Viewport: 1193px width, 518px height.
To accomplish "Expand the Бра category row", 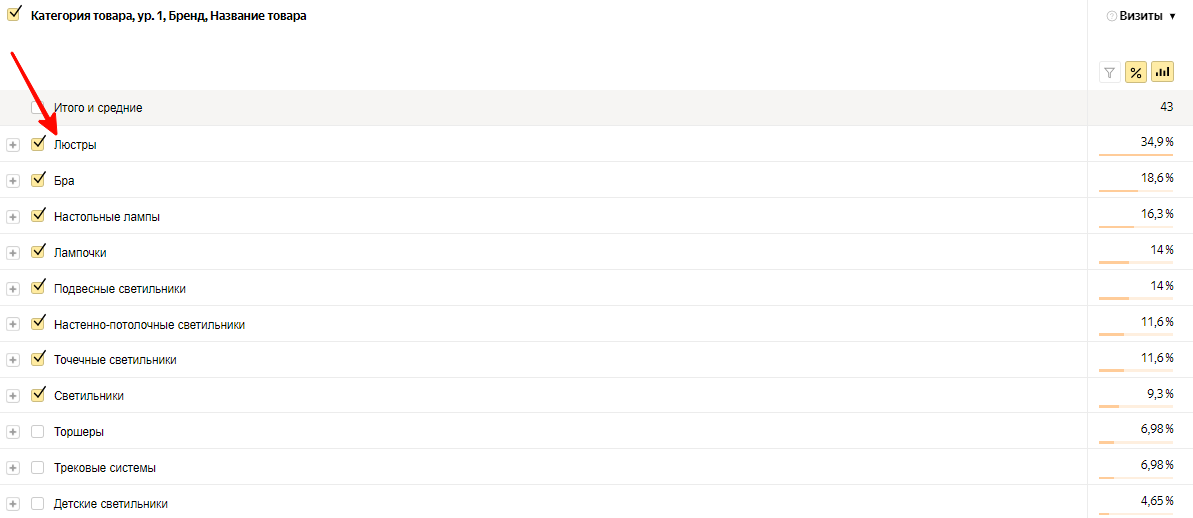I will tap(13, 181).
